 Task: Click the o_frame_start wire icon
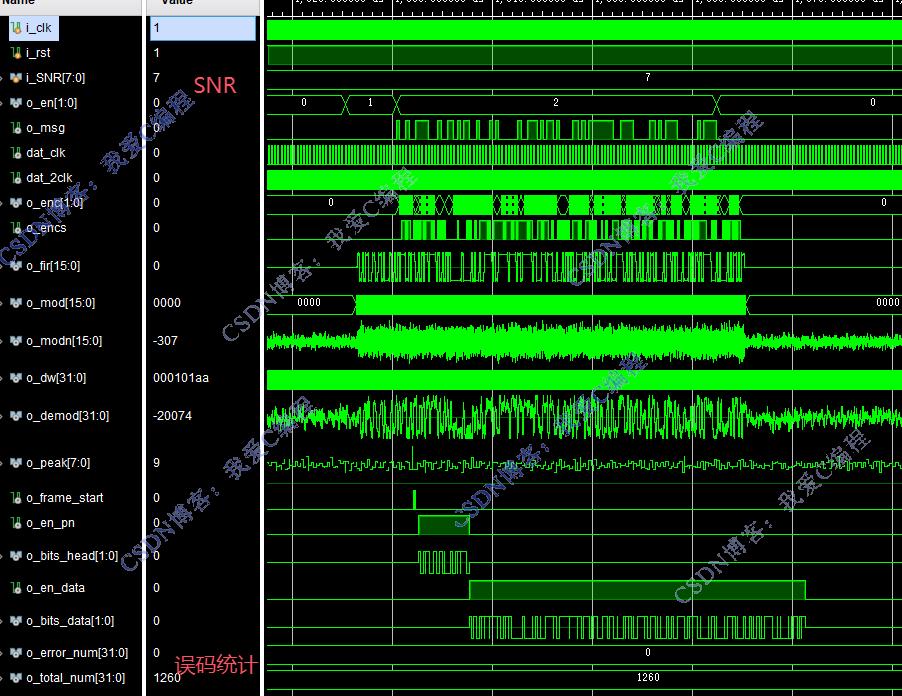tap(17, 498)
